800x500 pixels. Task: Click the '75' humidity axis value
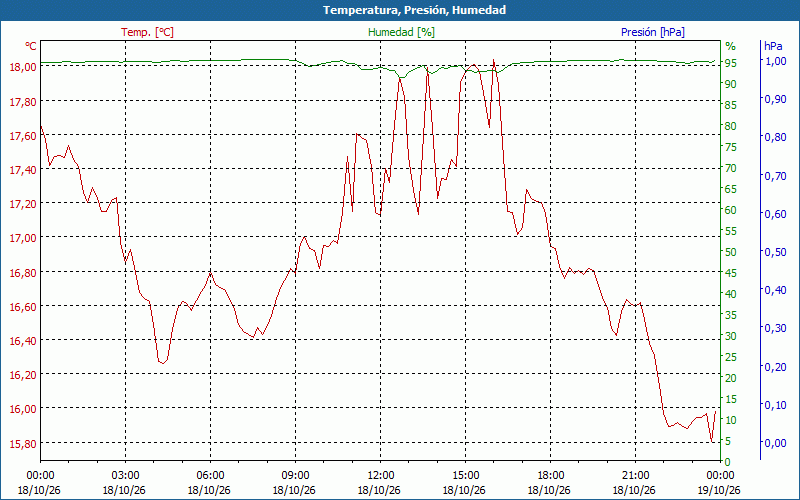click(731, 147)
